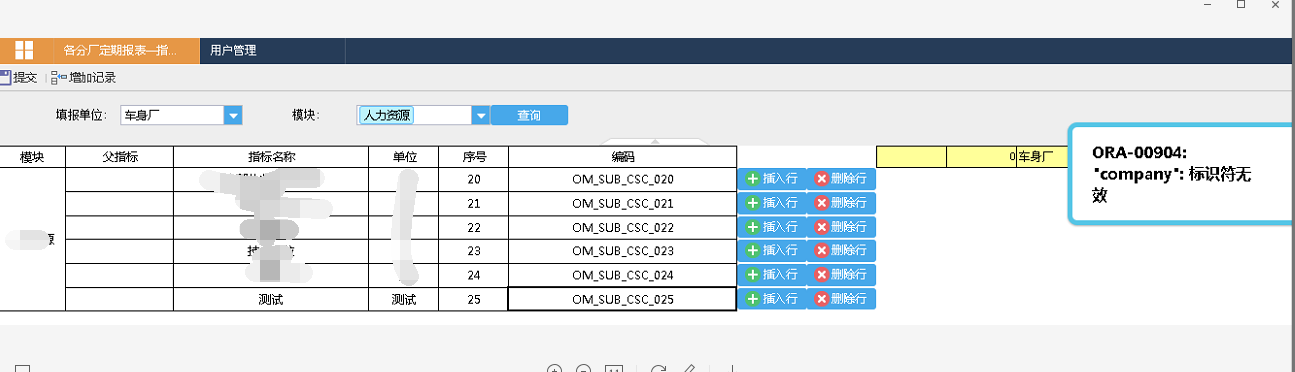Insert a row after OM_SUB_CSC_021

[x=771, y=203]
